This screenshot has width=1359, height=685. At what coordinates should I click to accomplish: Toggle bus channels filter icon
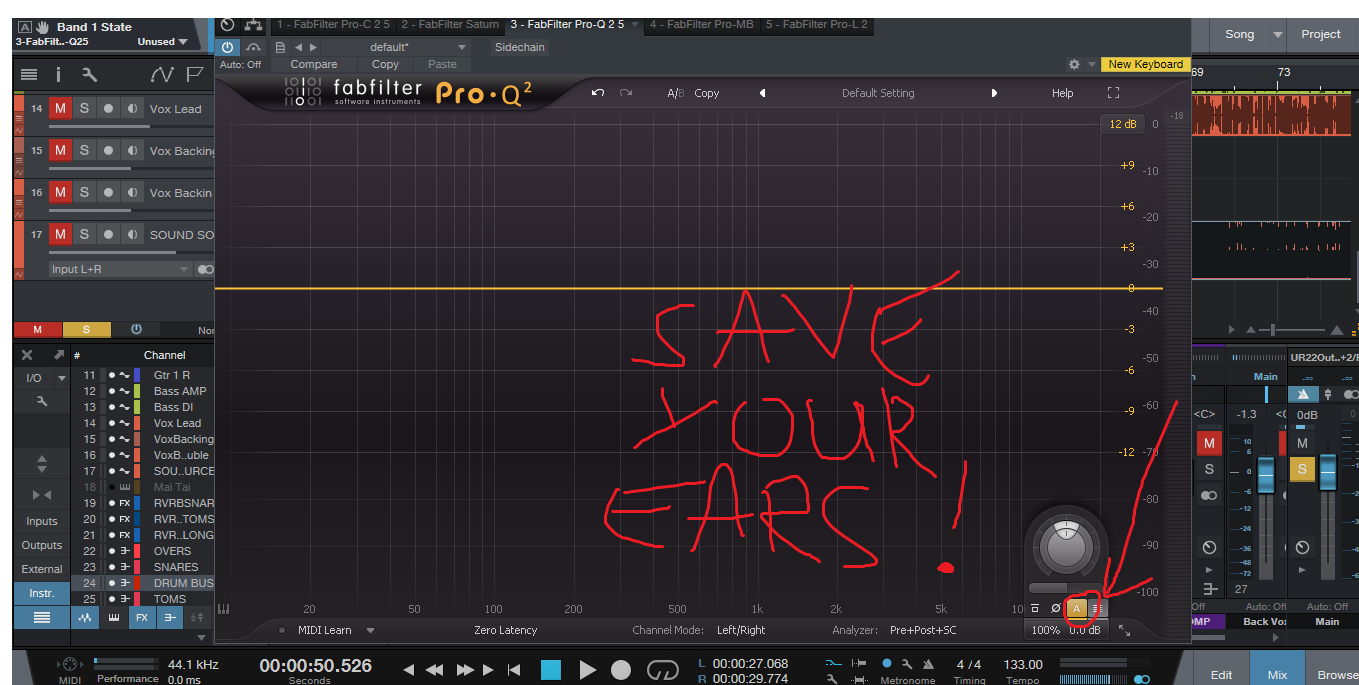tap(170, 618)
